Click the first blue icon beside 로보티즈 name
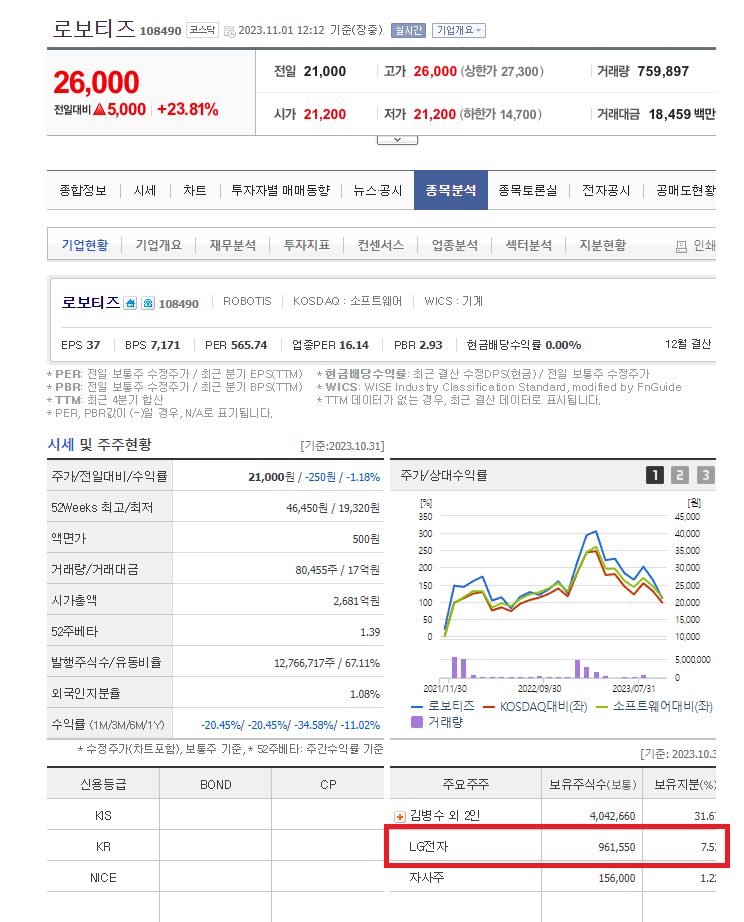 pyautogui.click(x=130, y=303)
